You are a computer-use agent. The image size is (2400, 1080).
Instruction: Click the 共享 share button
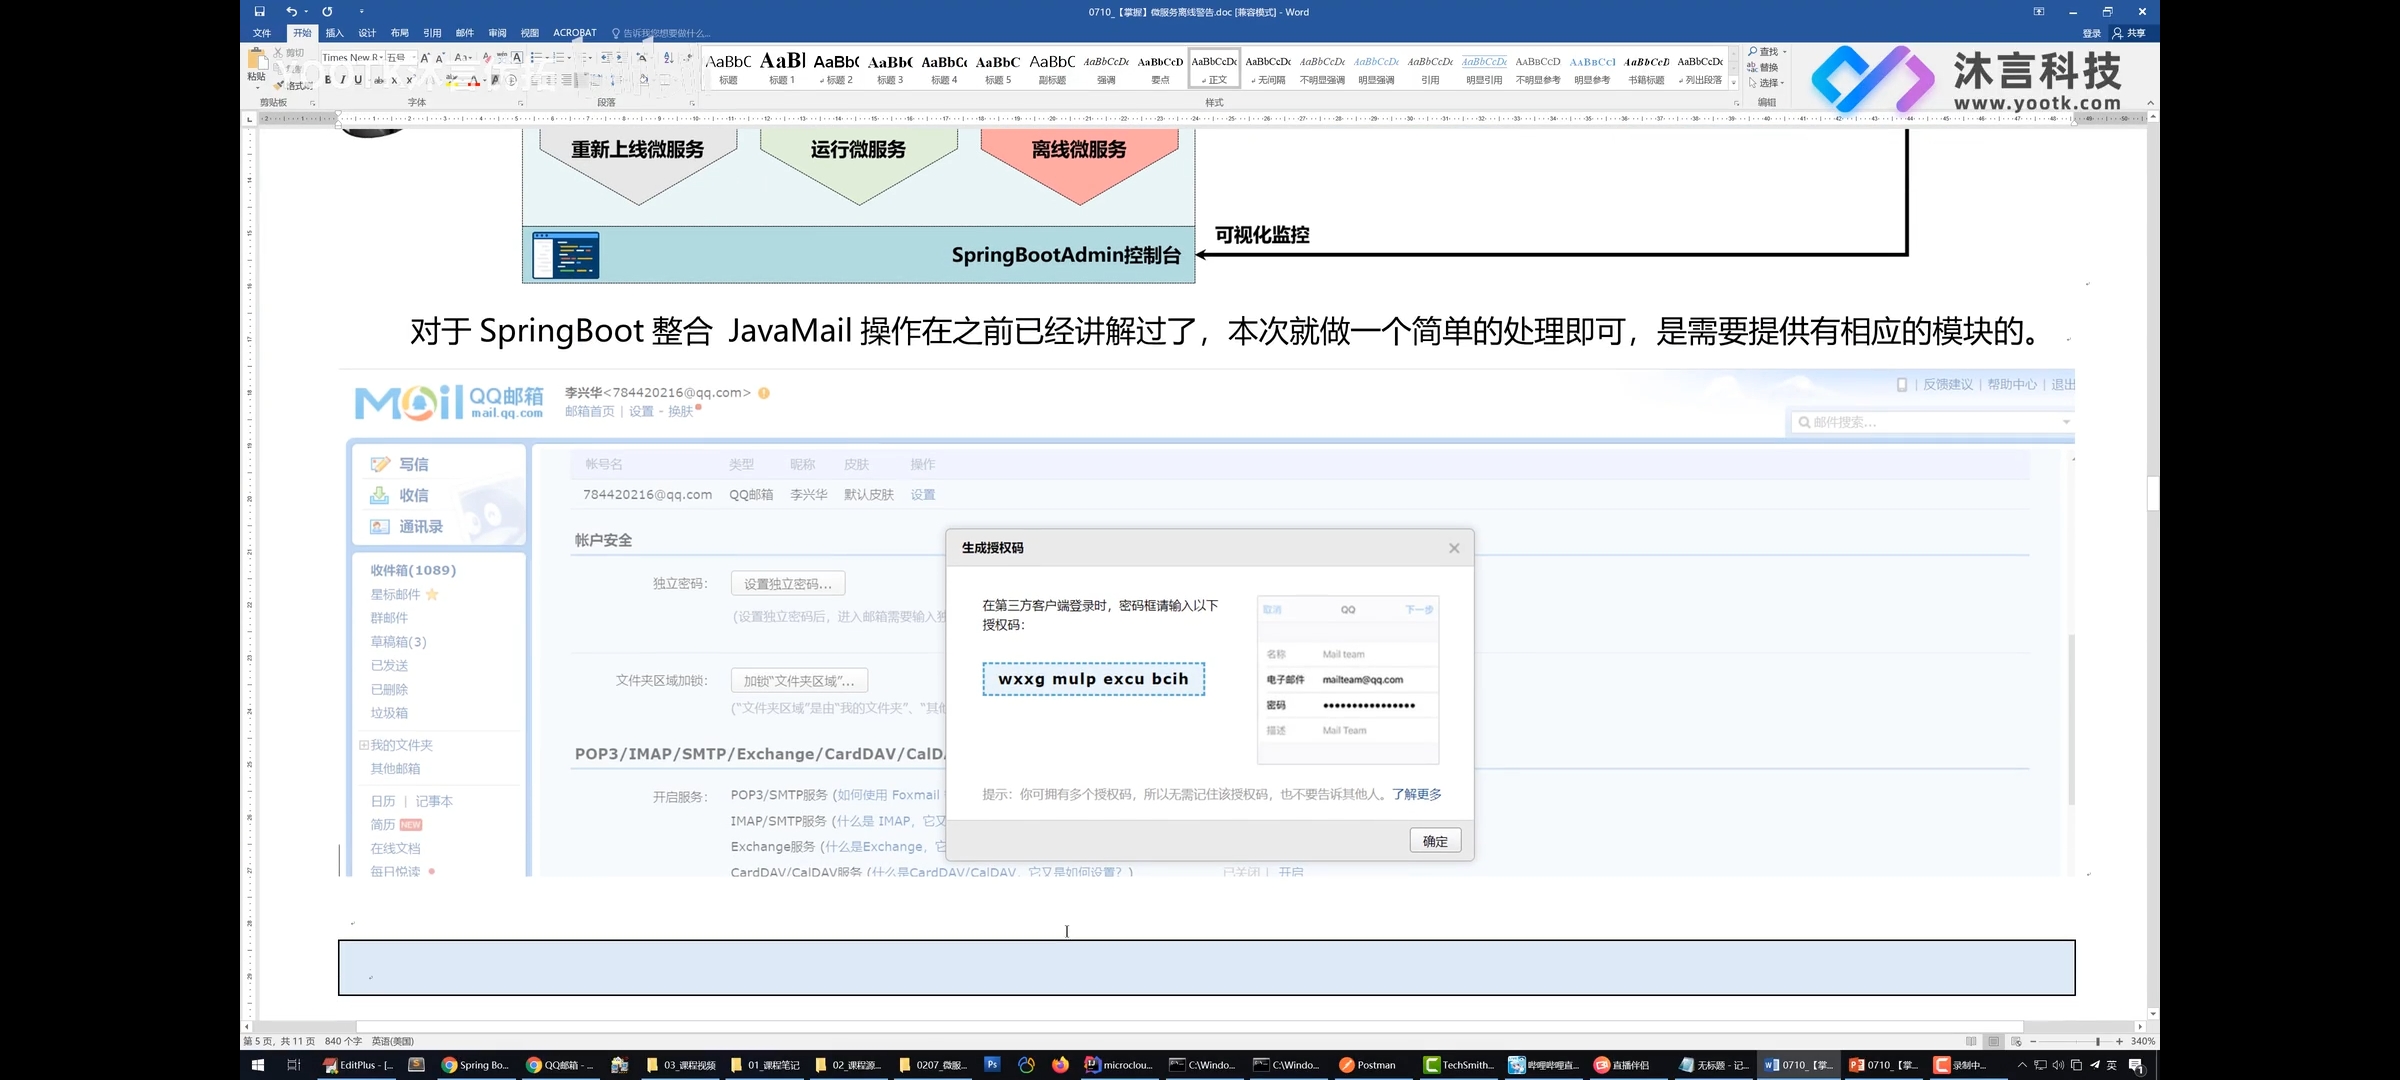pos(2129,33)
